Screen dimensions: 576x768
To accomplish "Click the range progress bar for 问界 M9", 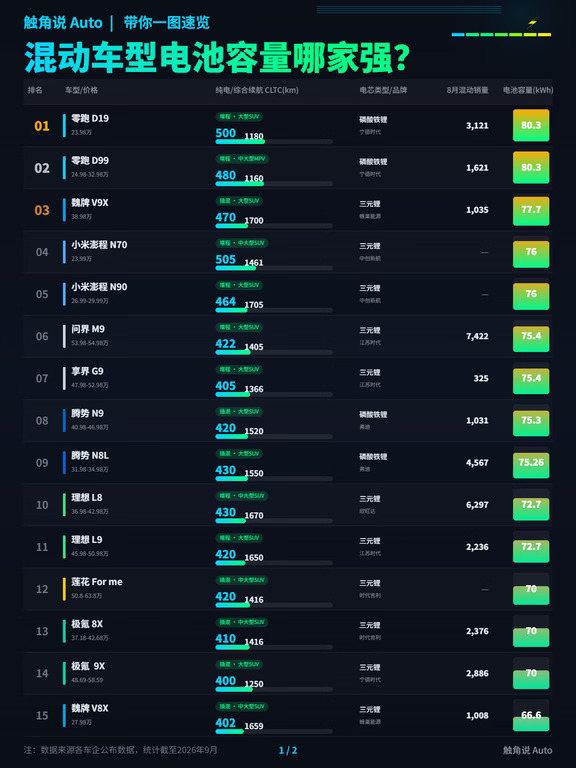I will click(x=274, y=352).
